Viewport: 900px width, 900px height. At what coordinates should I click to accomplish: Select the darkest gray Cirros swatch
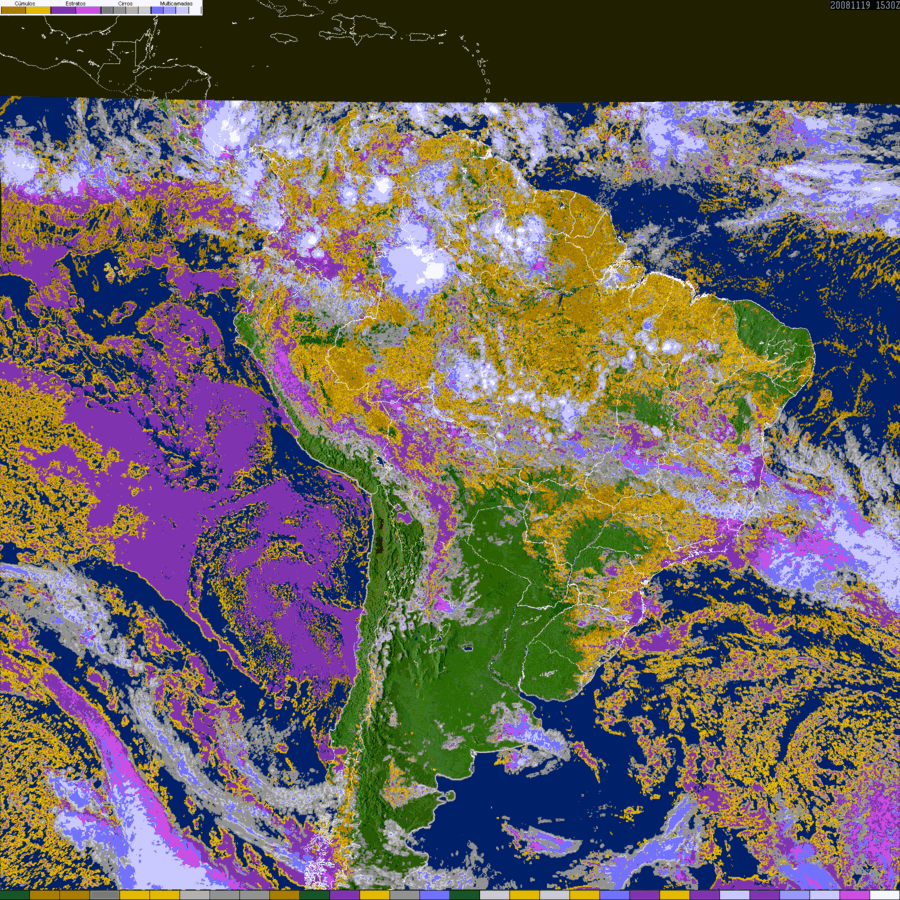point(107,10)
